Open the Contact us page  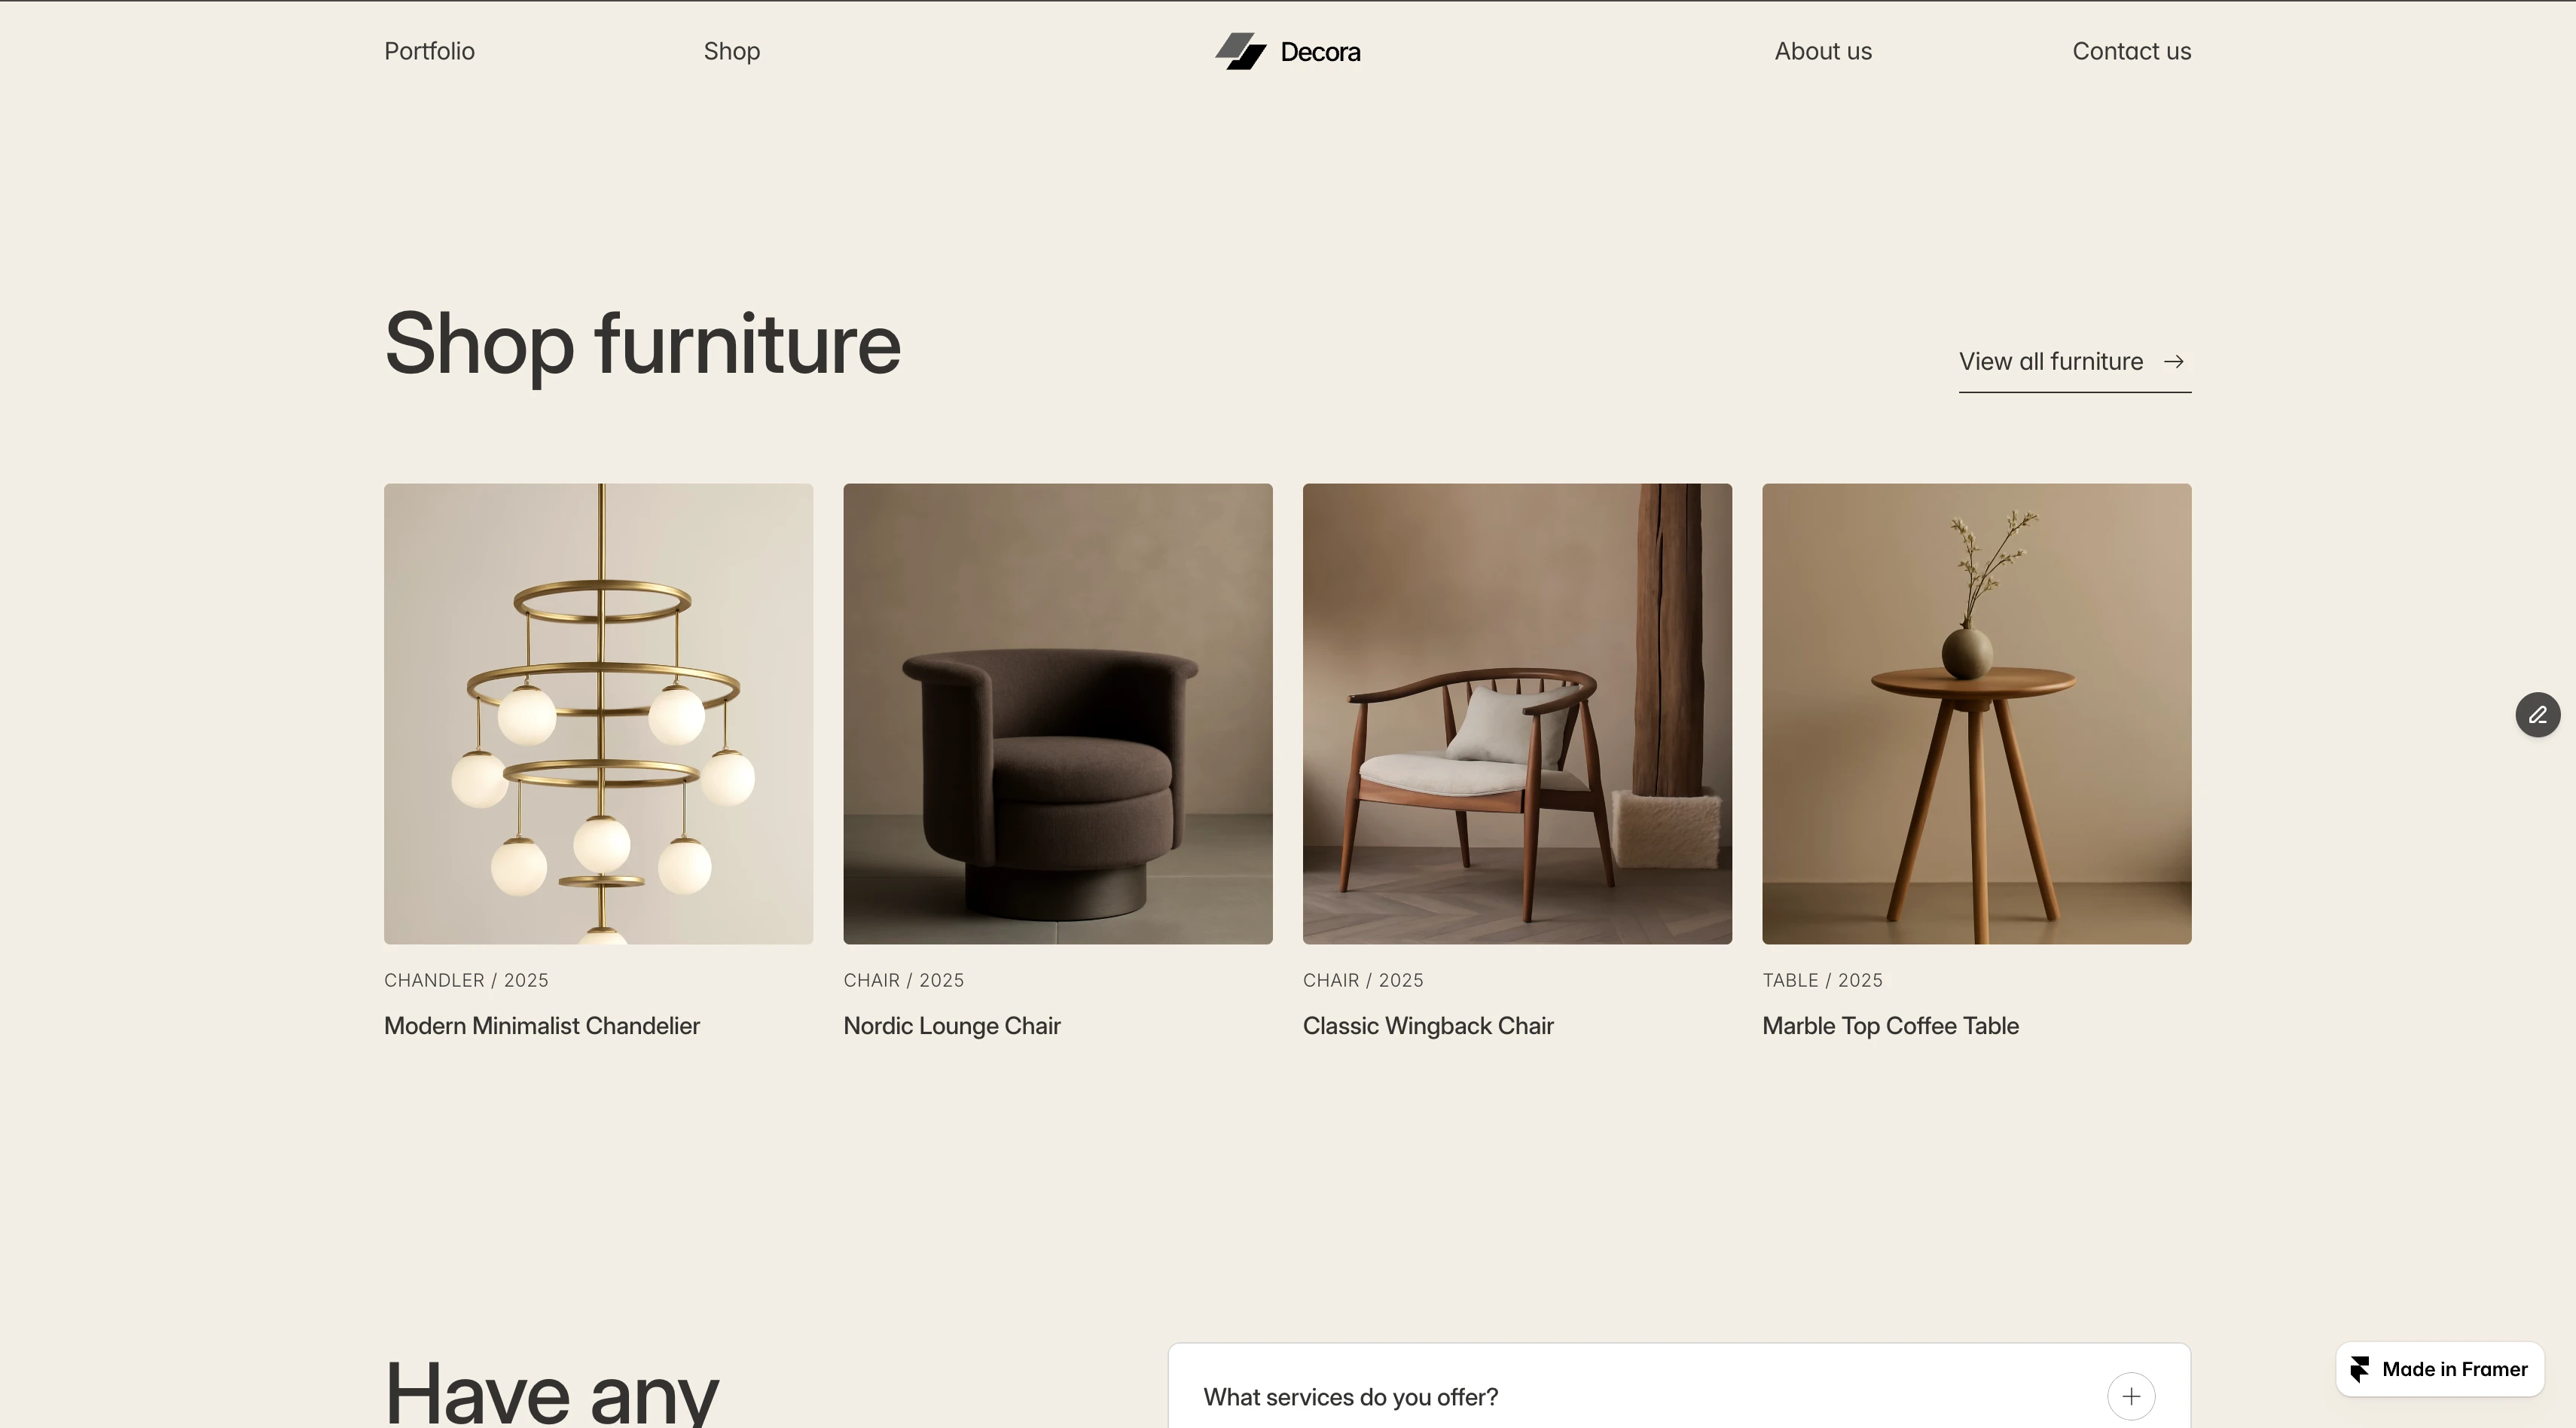pyautogui.click(x=2131, y=51)
